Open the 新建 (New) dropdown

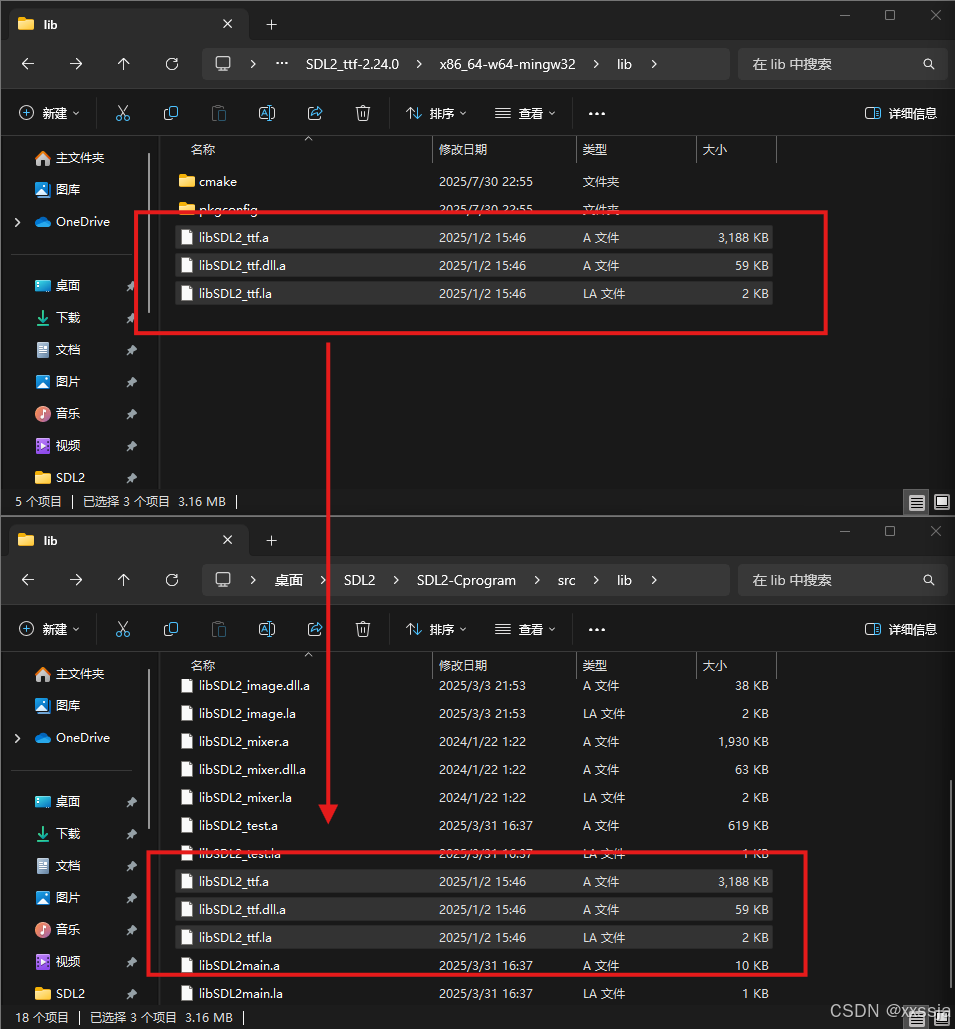coord(48,113)
